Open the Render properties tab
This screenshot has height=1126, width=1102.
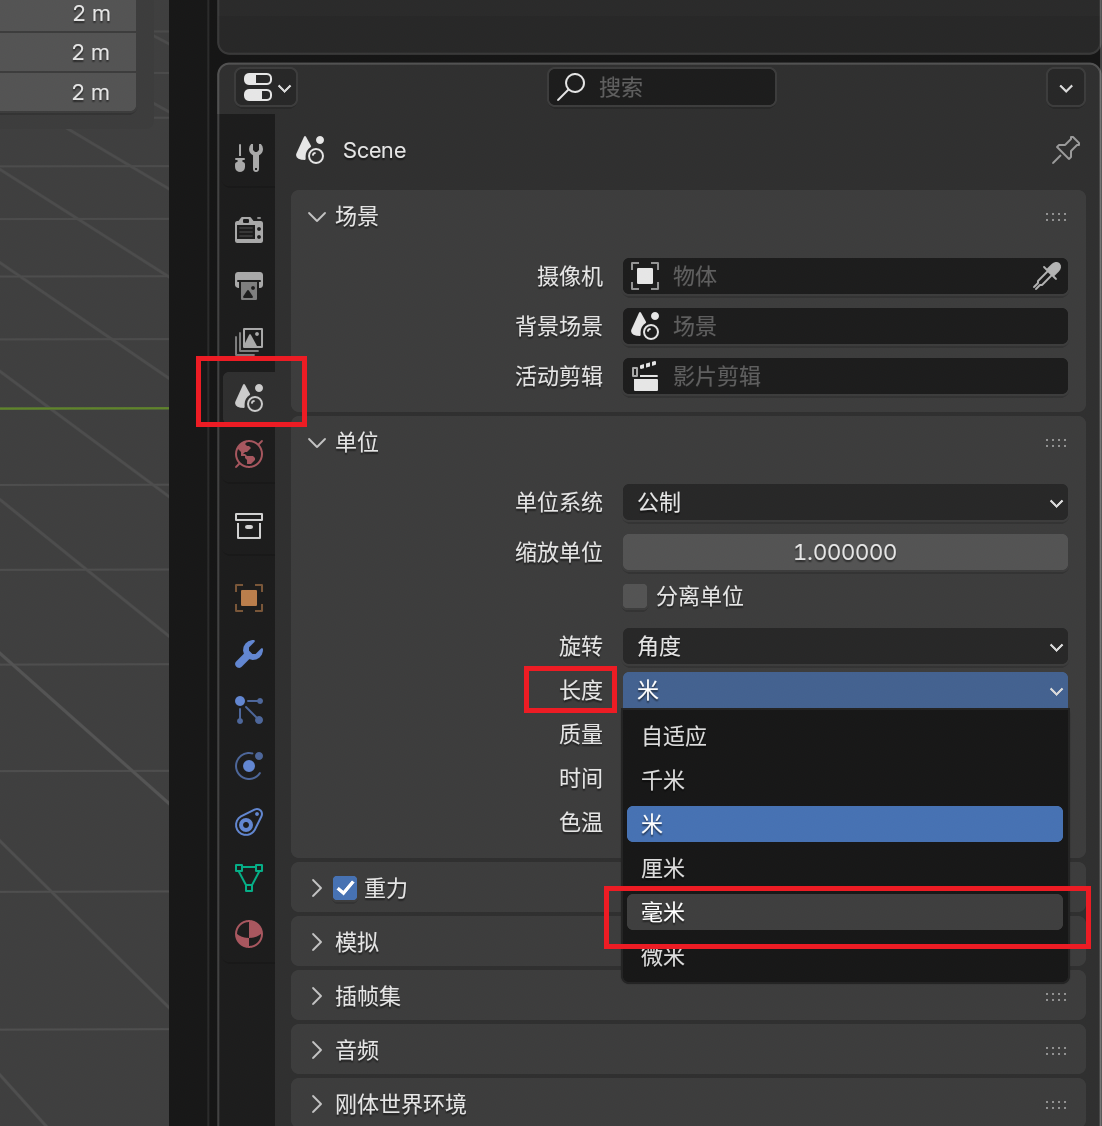(249, 230)
